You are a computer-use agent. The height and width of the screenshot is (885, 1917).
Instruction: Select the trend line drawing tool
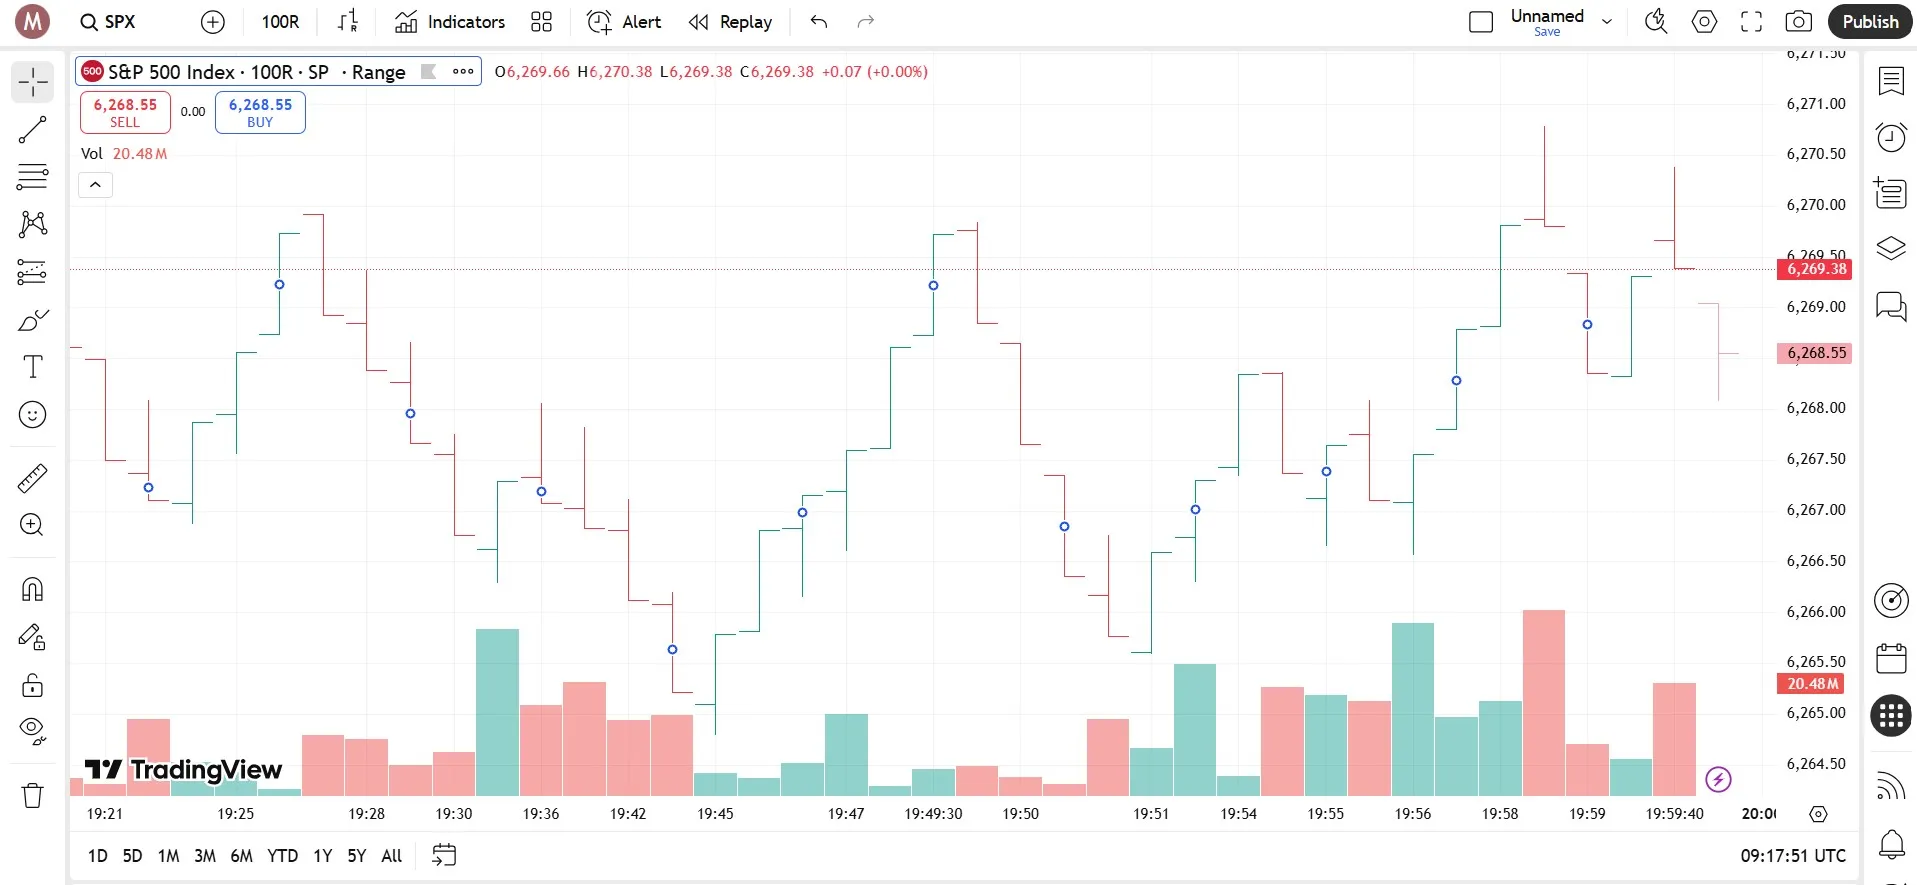coord(32,130)
